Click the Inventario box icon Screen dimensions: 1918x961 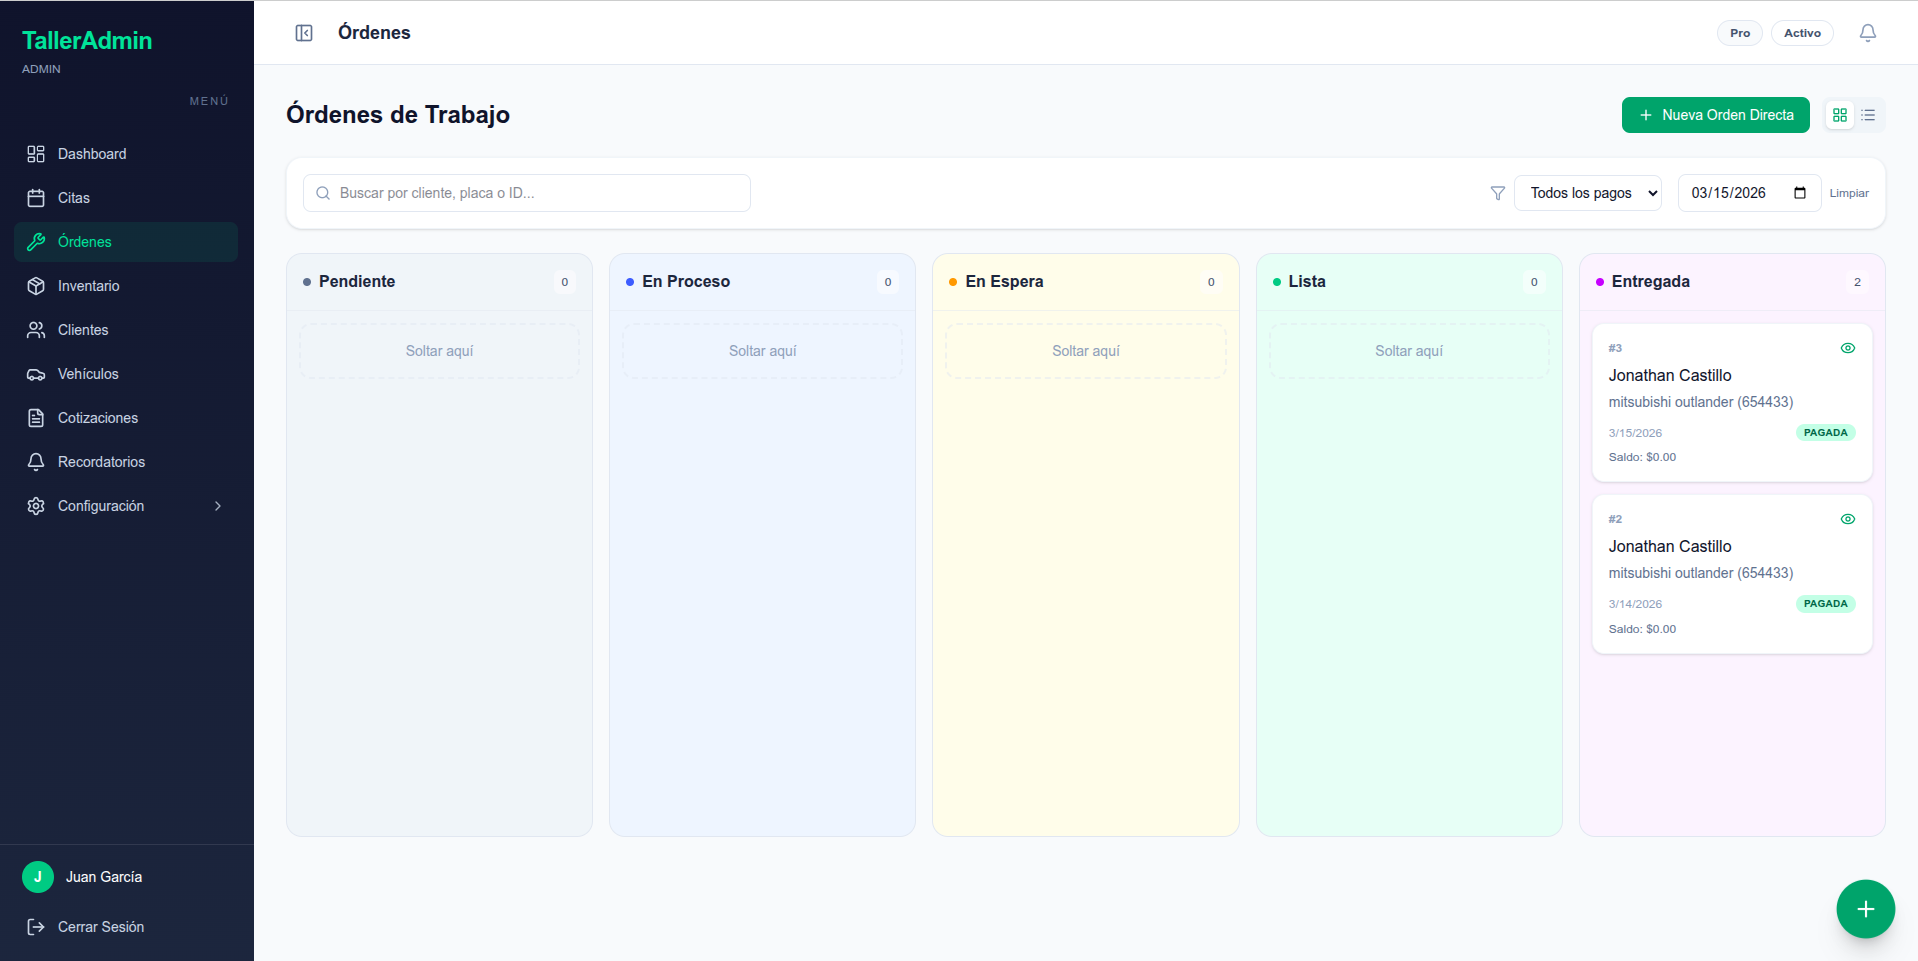pos(36,286)
